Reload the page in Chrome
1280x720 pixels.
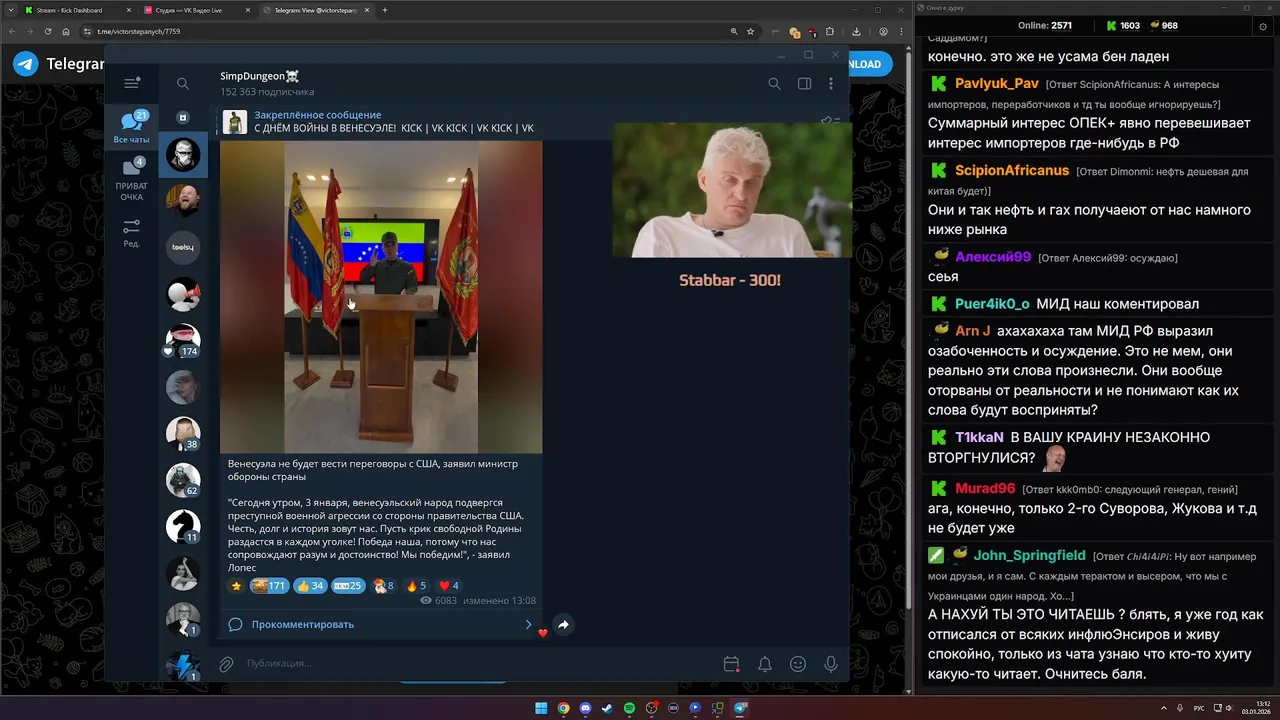pyautogui.click(x=48, y=31)
